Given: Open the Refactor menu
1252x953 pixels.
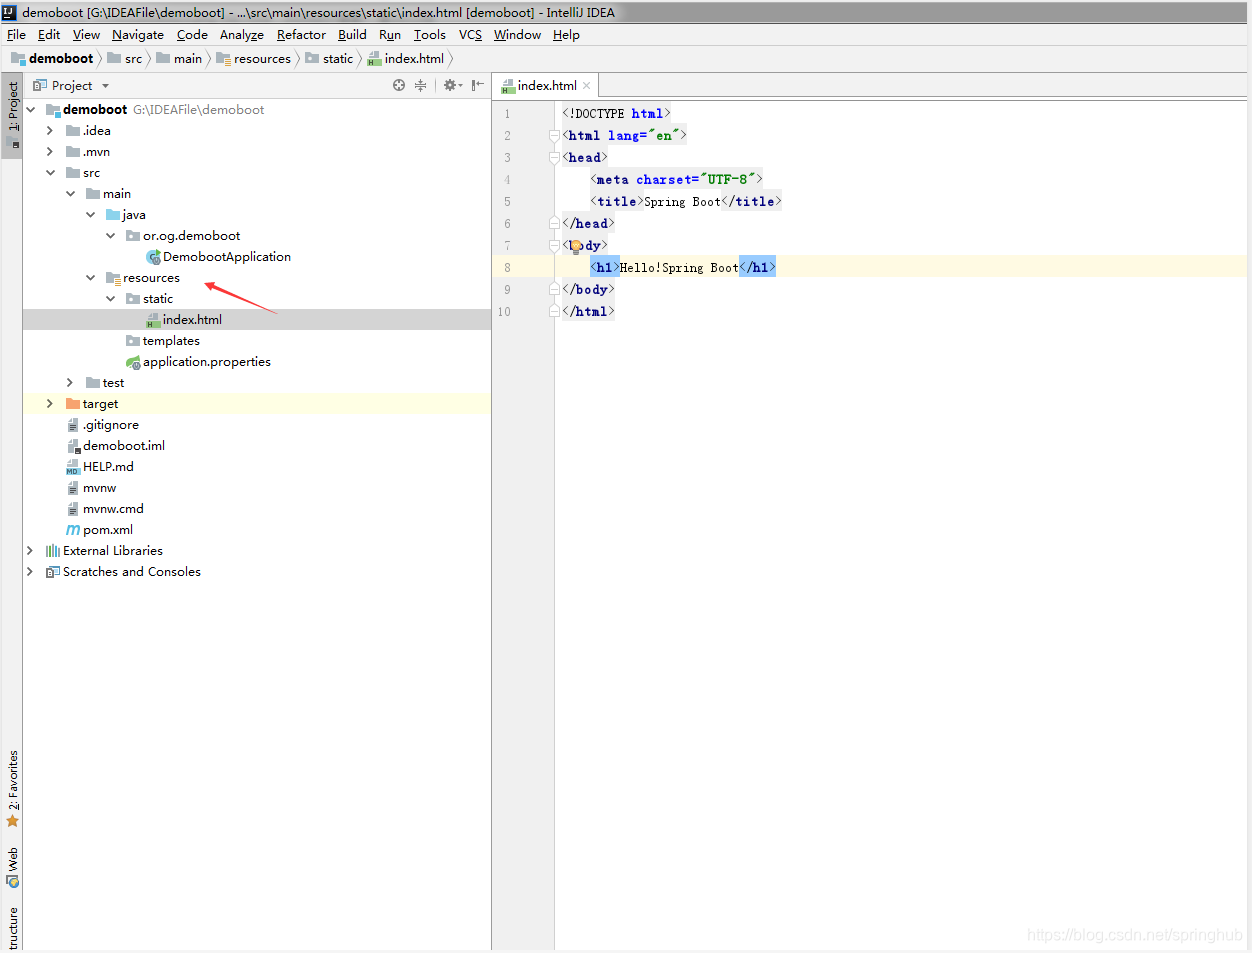Looking at the screenshot, I should point(301,35).
